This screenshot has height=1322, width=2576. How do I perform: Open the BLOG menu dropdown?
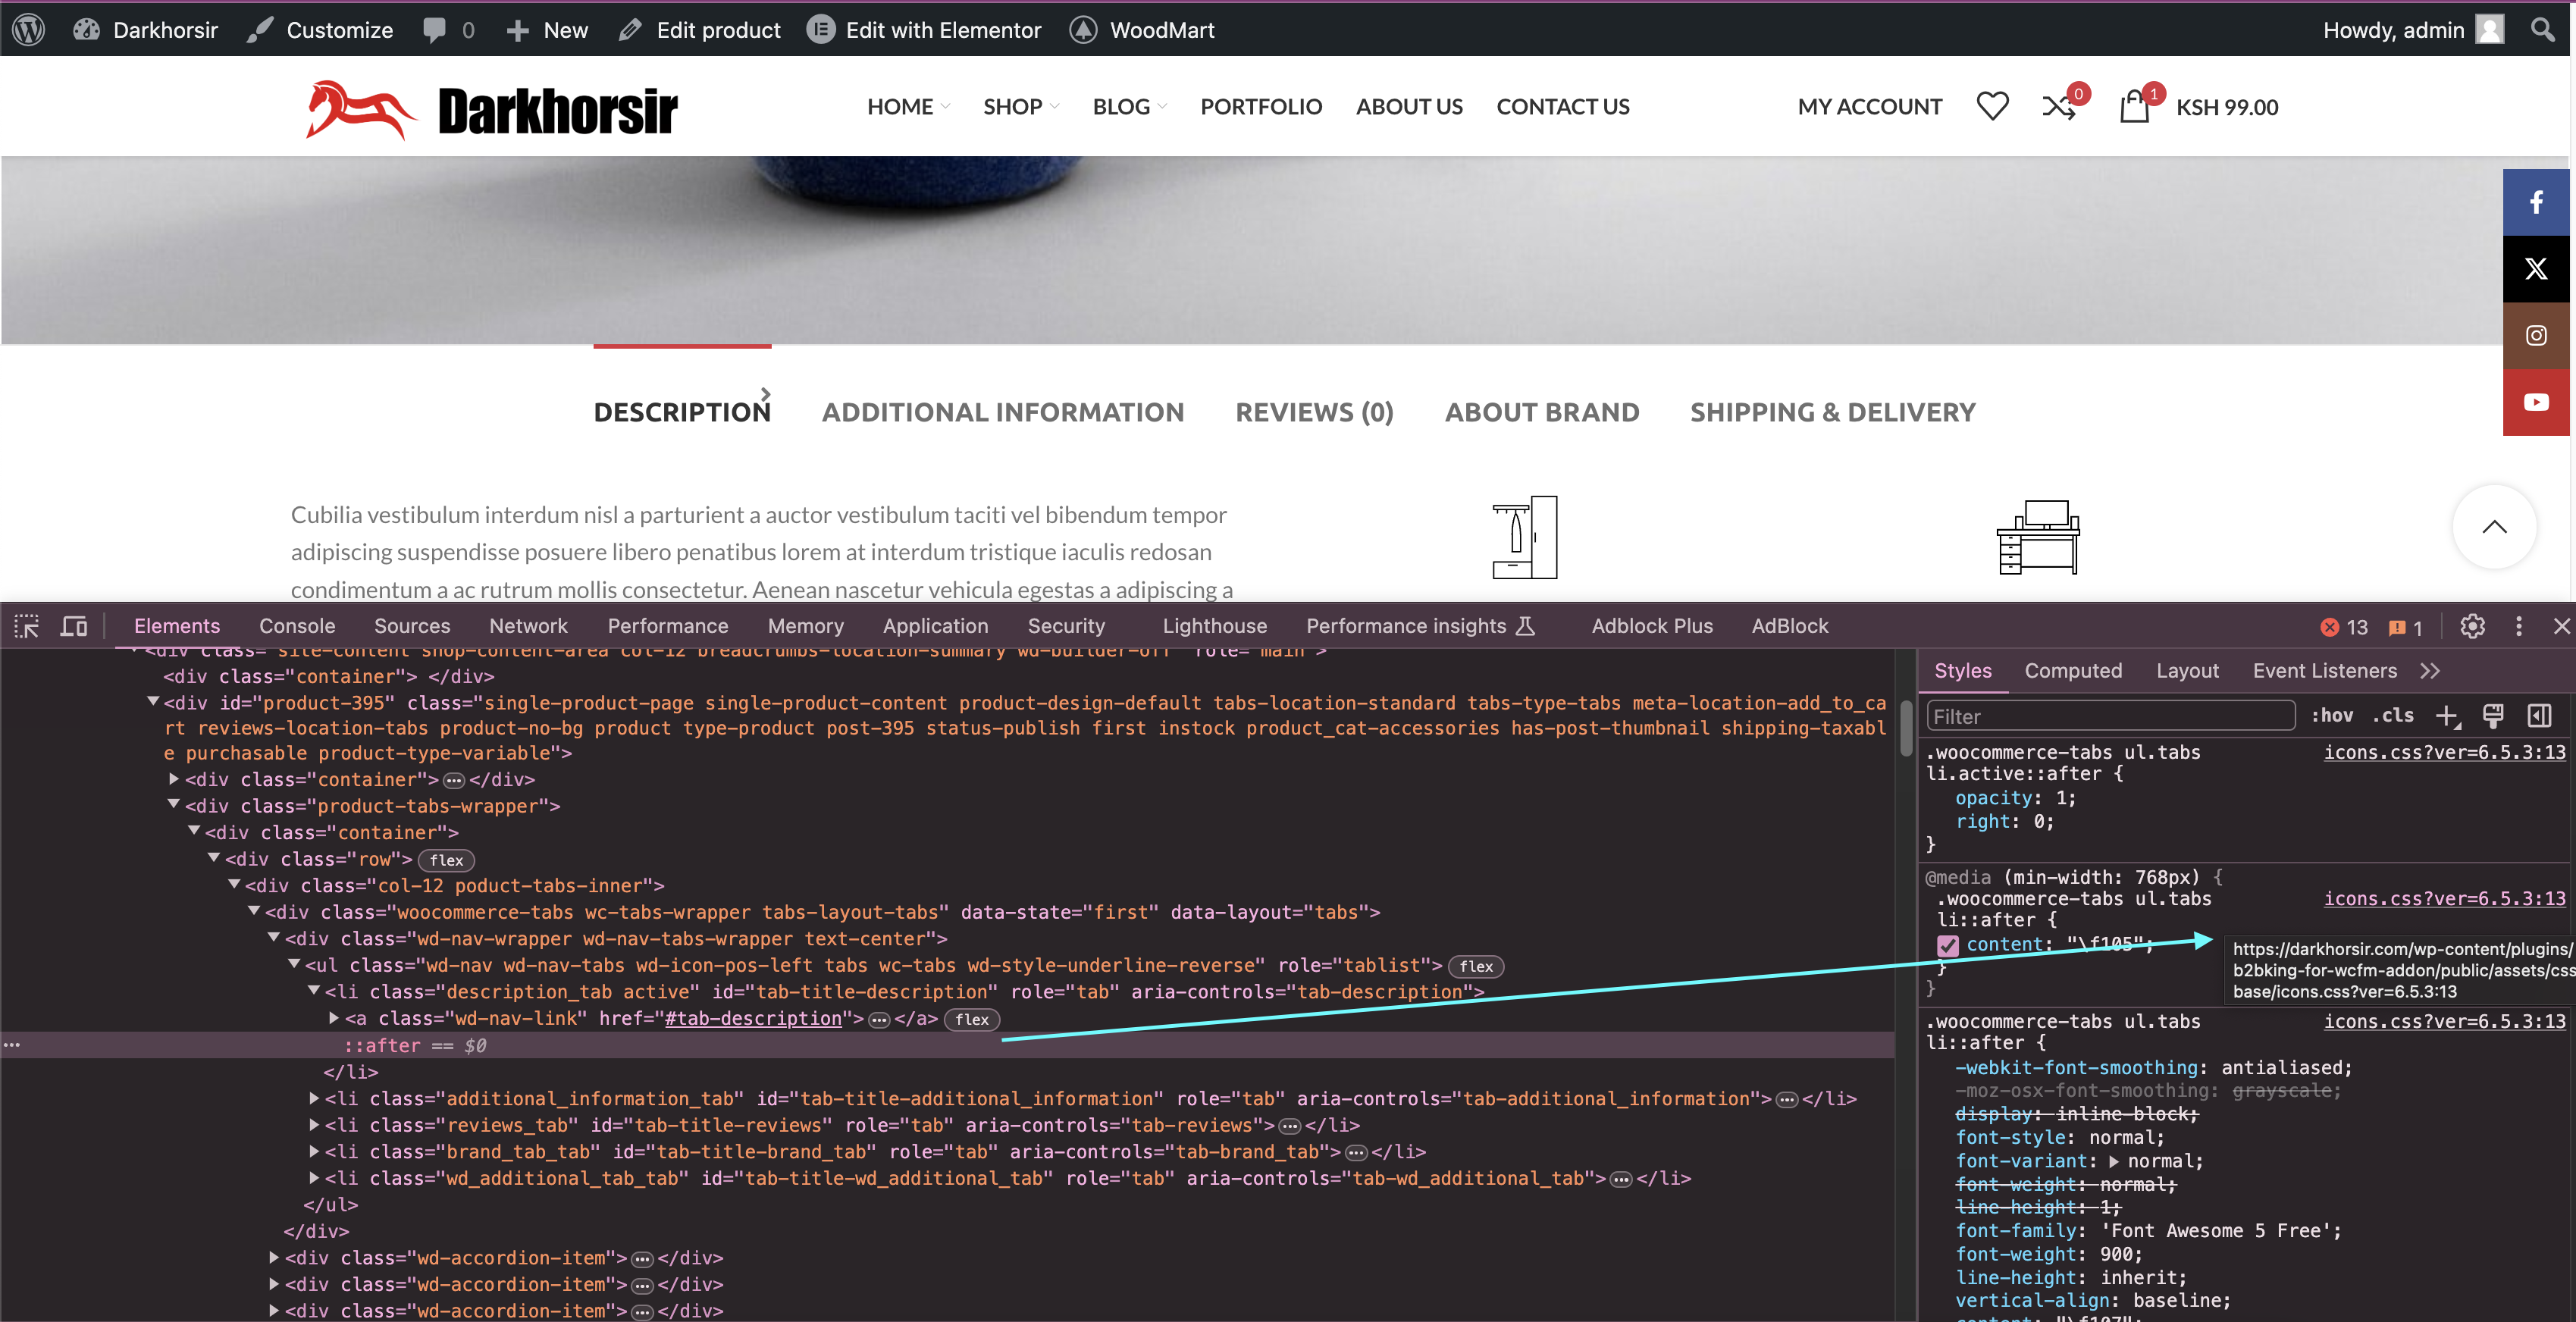1129,106
